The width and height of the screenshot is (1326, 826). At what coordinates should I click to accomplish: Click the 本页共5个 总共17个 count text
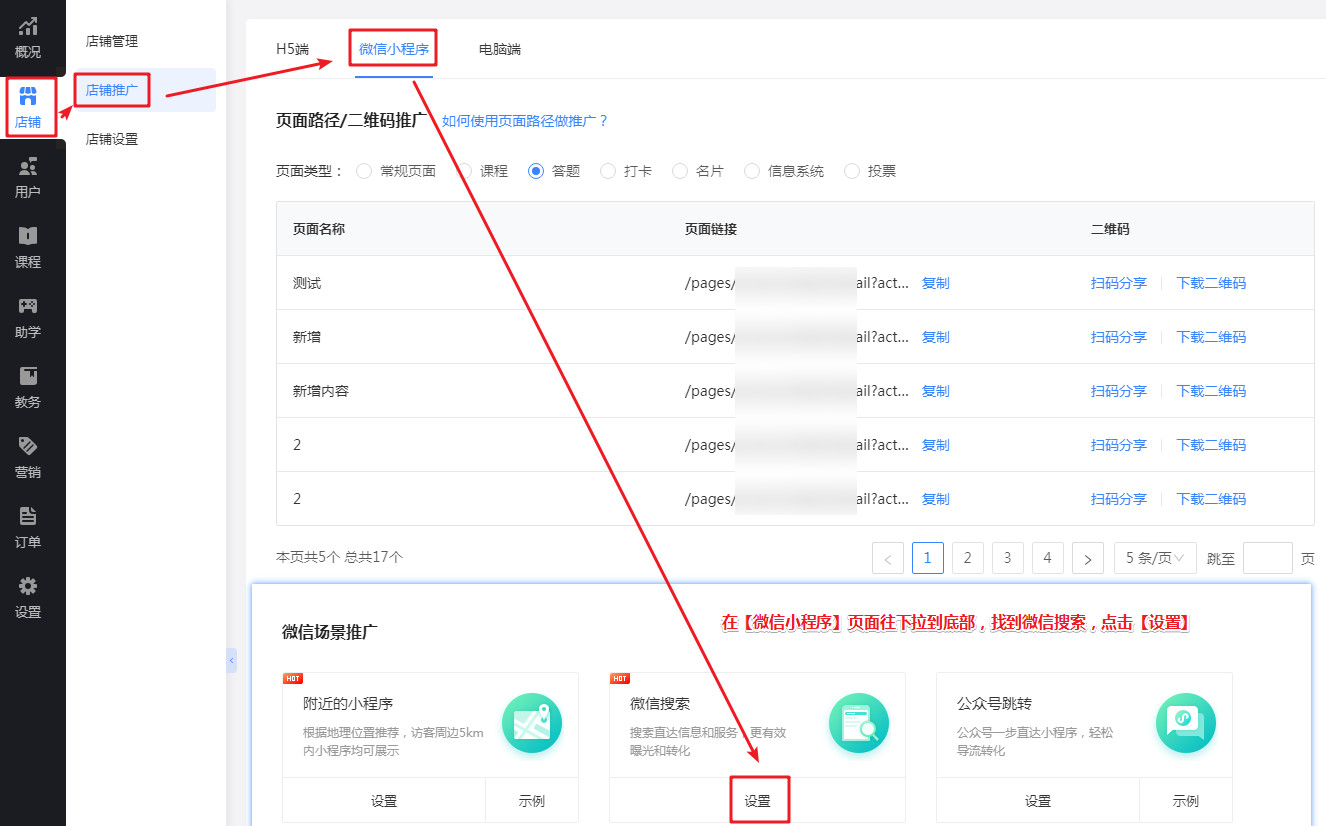340,557
